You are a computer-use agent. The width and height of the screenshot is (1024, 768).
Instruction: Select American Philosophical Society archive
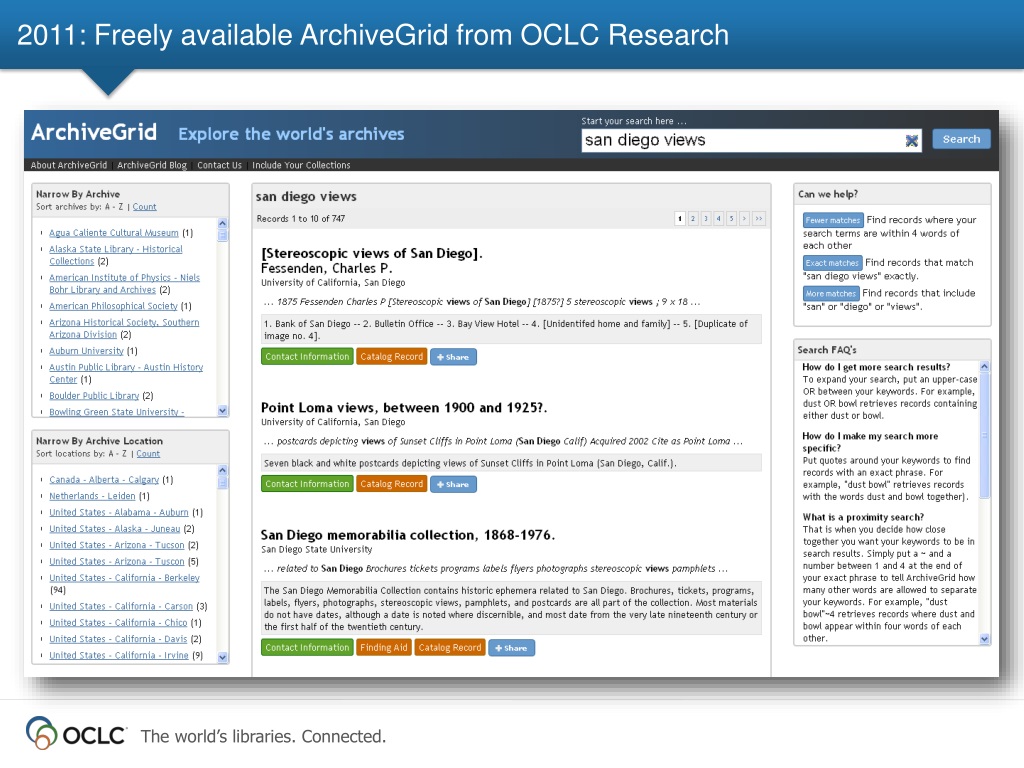[113, 306]
